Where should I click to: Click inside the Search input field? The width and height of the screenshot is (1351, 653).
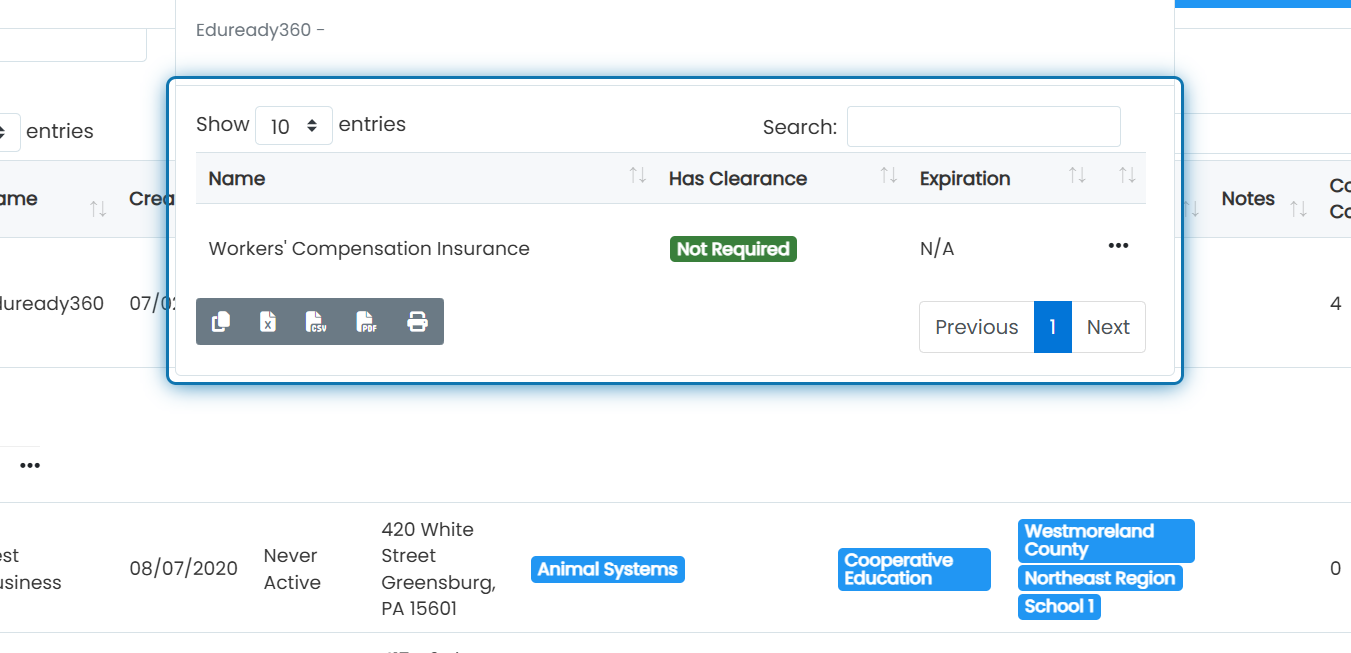click(x=984, y=127)
